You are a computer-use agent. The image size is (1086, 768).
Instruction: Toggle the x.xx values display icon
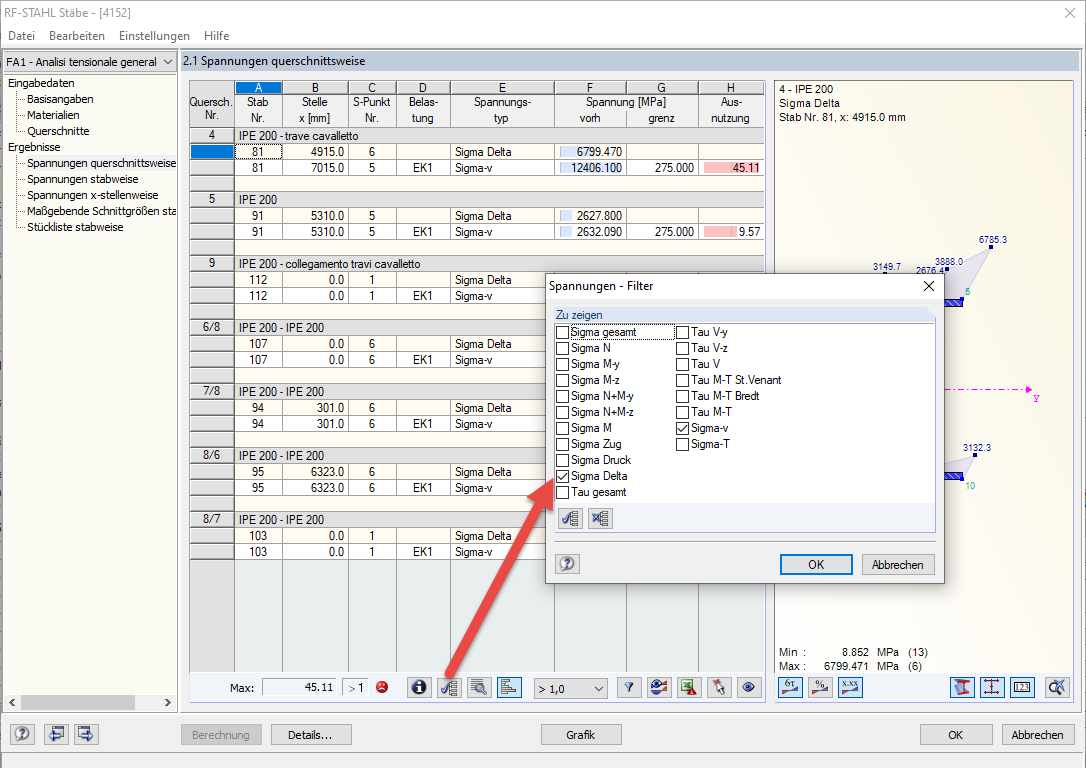[850, 687]
